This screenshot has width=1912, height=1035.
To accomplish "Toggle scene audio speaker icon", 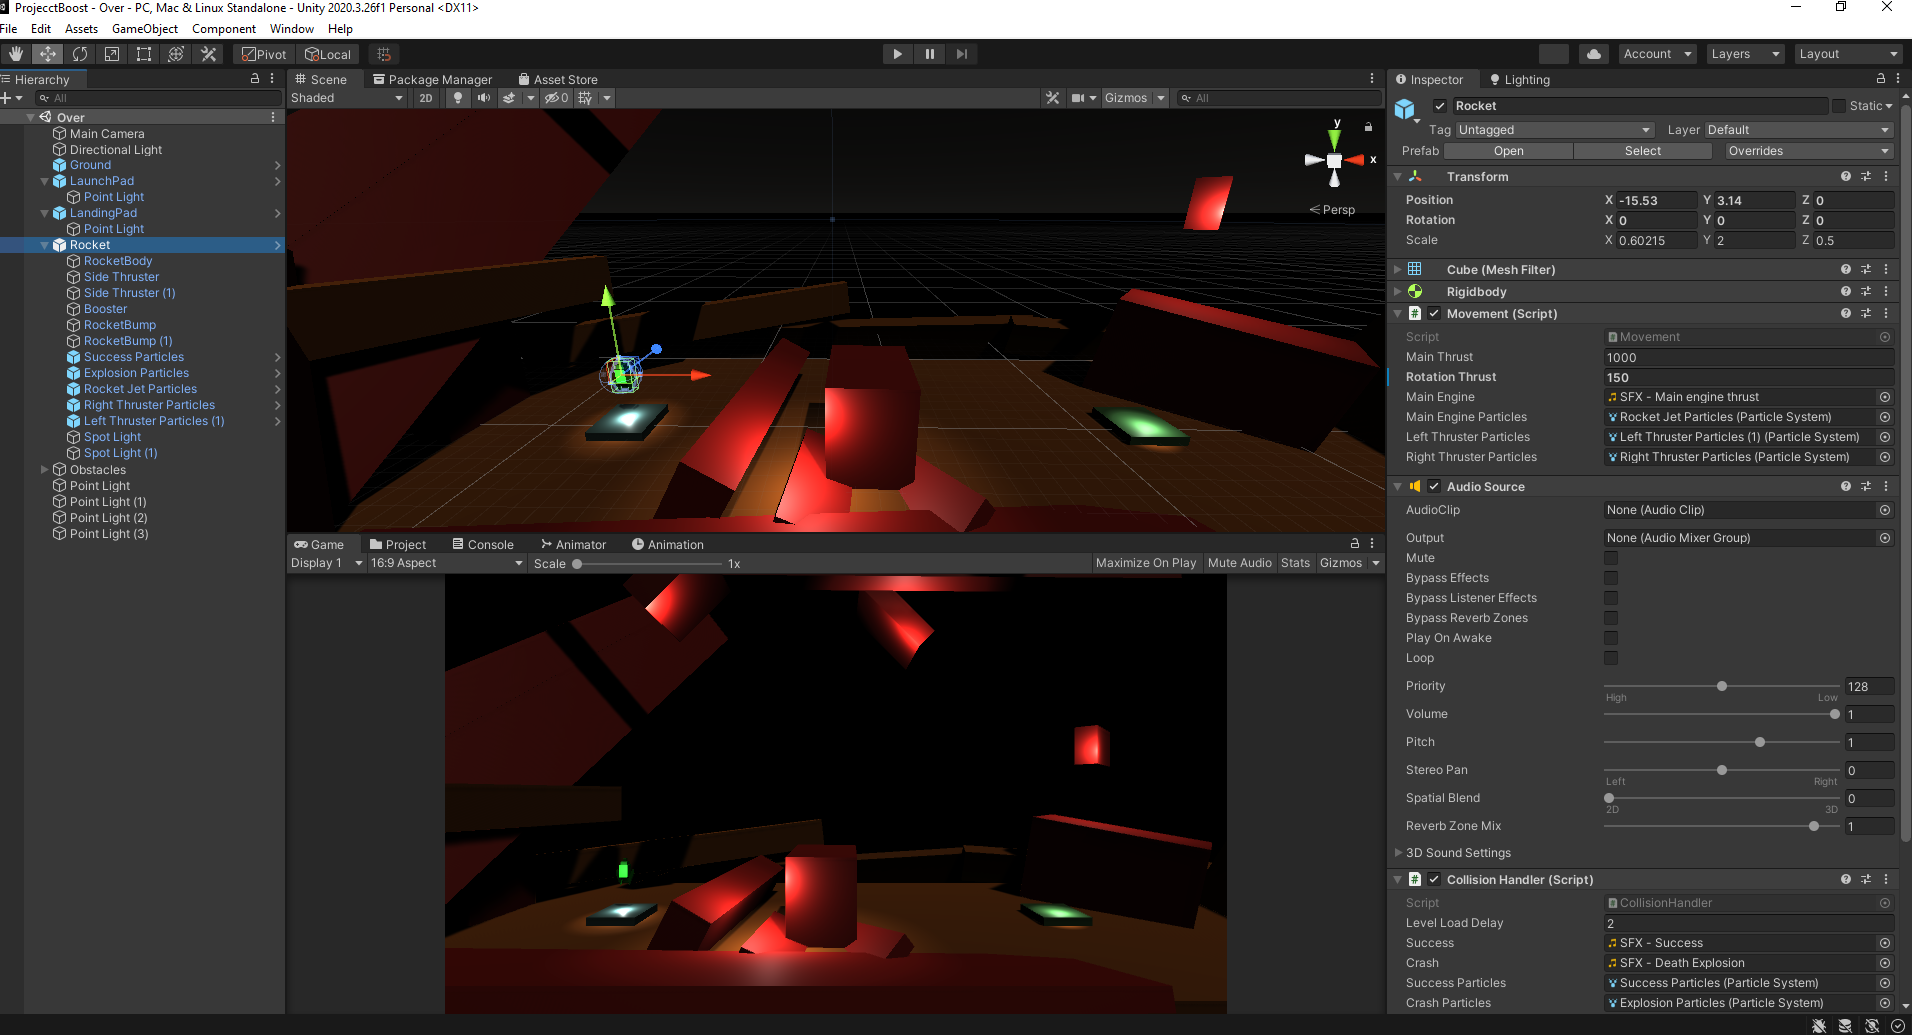I will coord(484,98).
